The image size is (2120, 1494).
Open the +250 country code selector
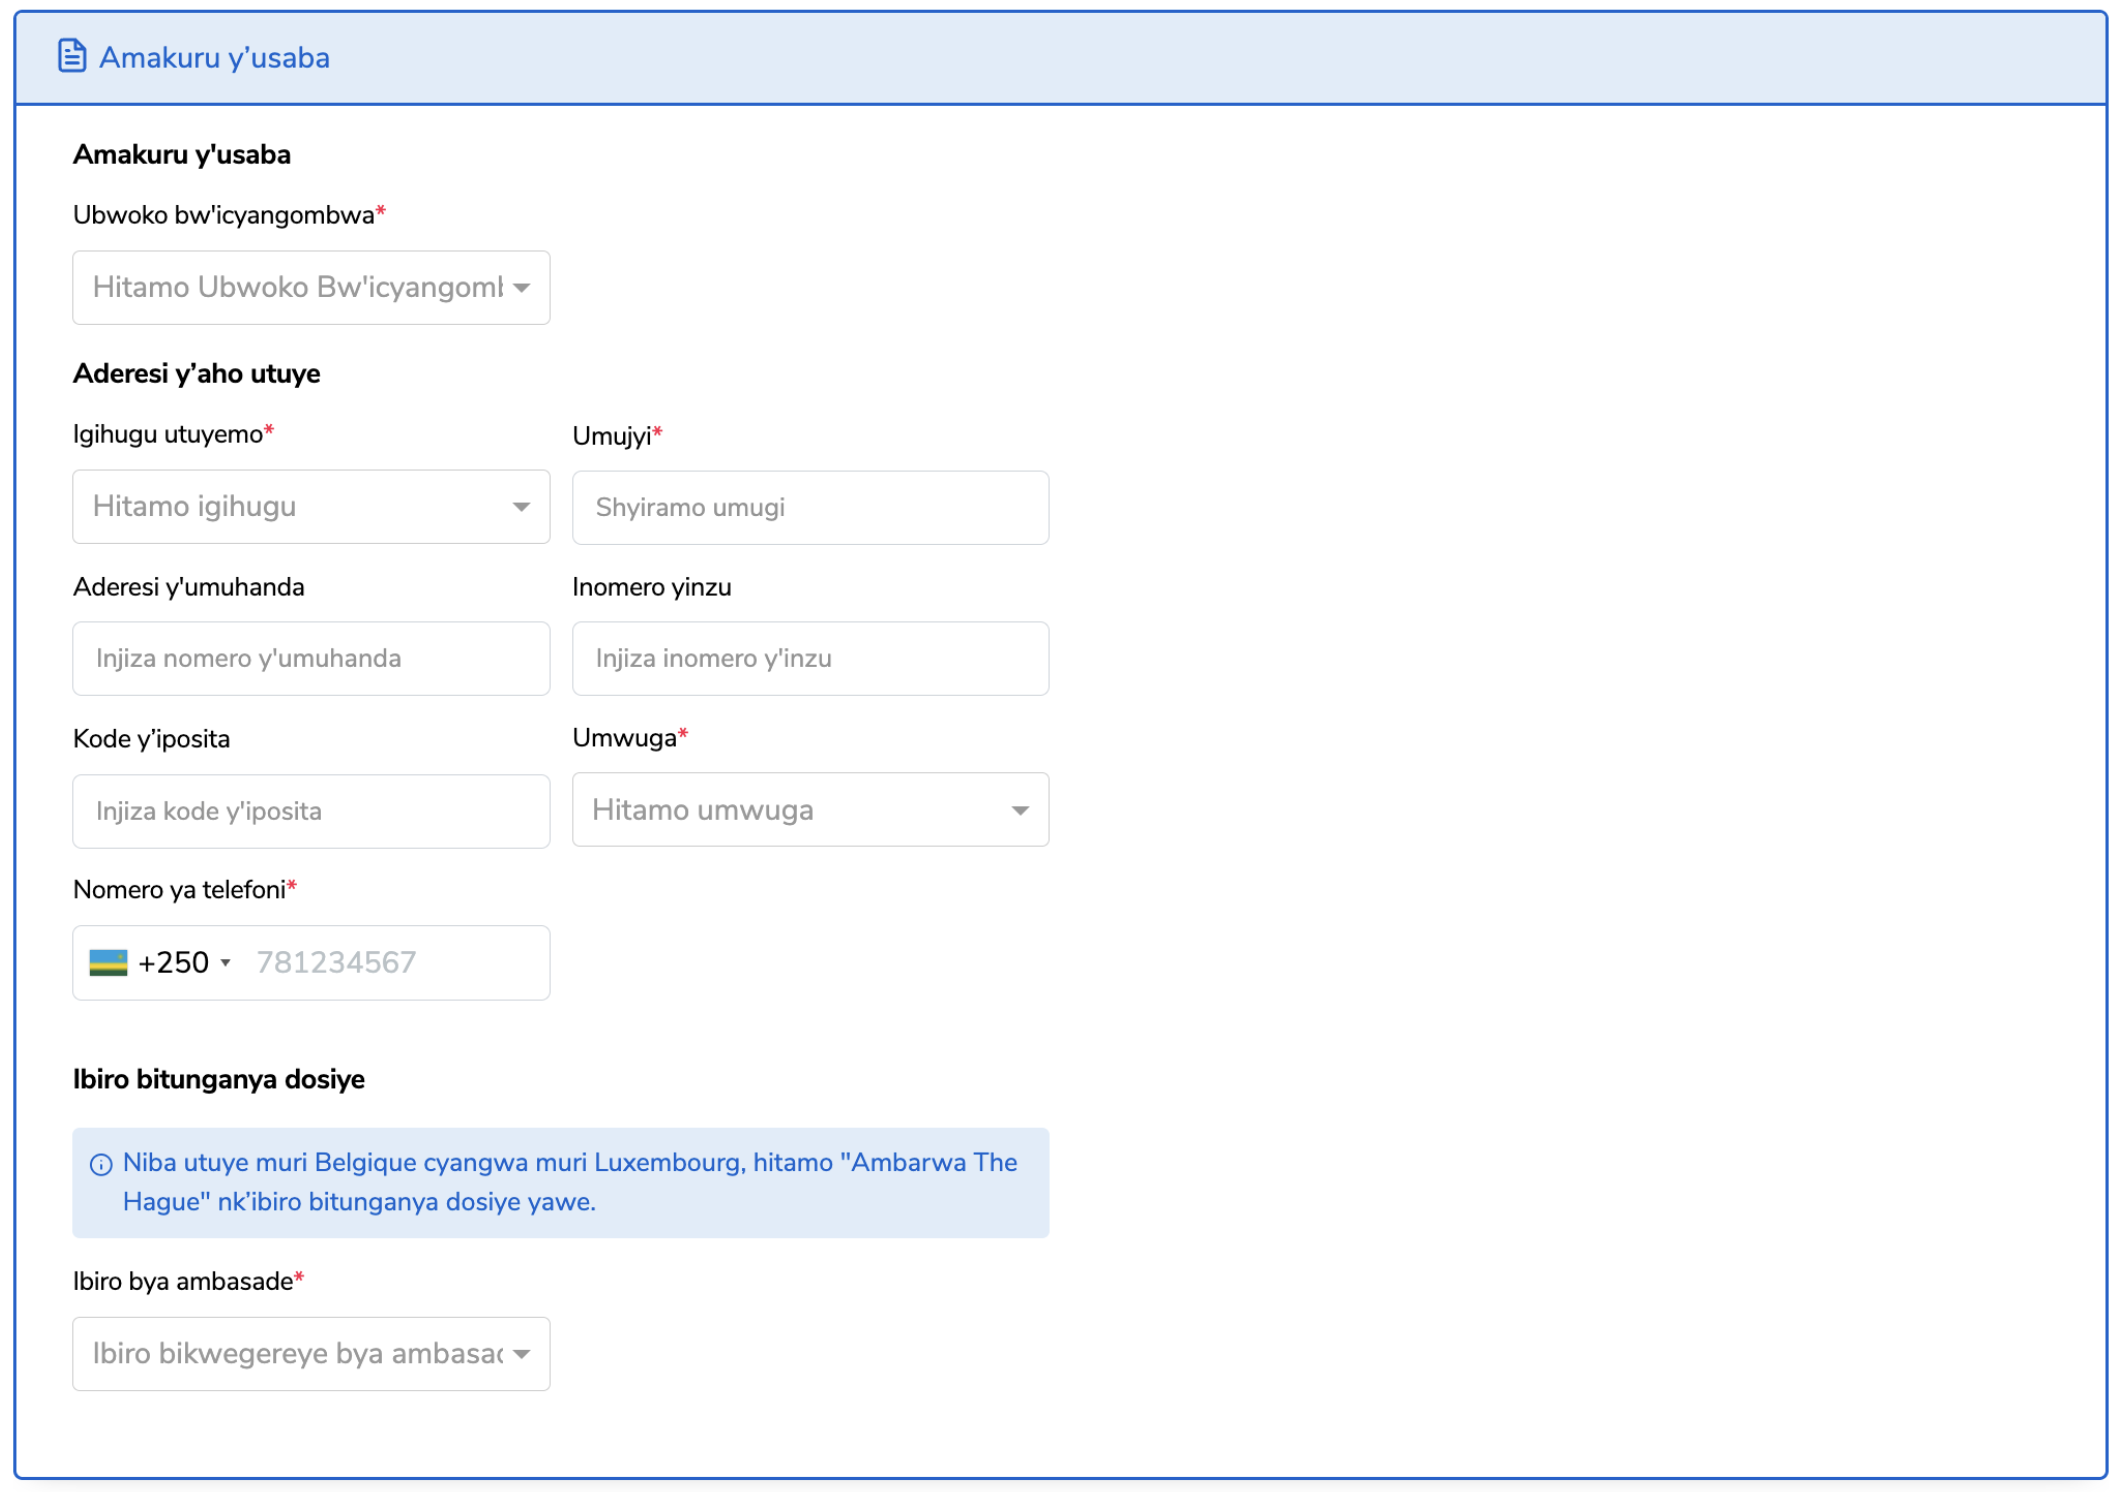pos(174,963)
